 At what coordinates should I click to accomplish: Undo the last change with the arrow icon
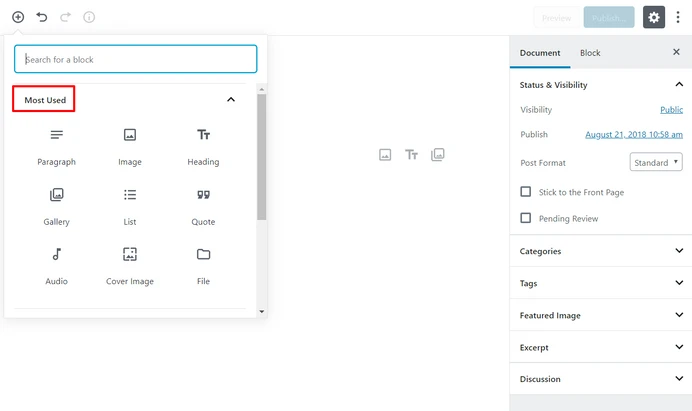click(42, 17)
